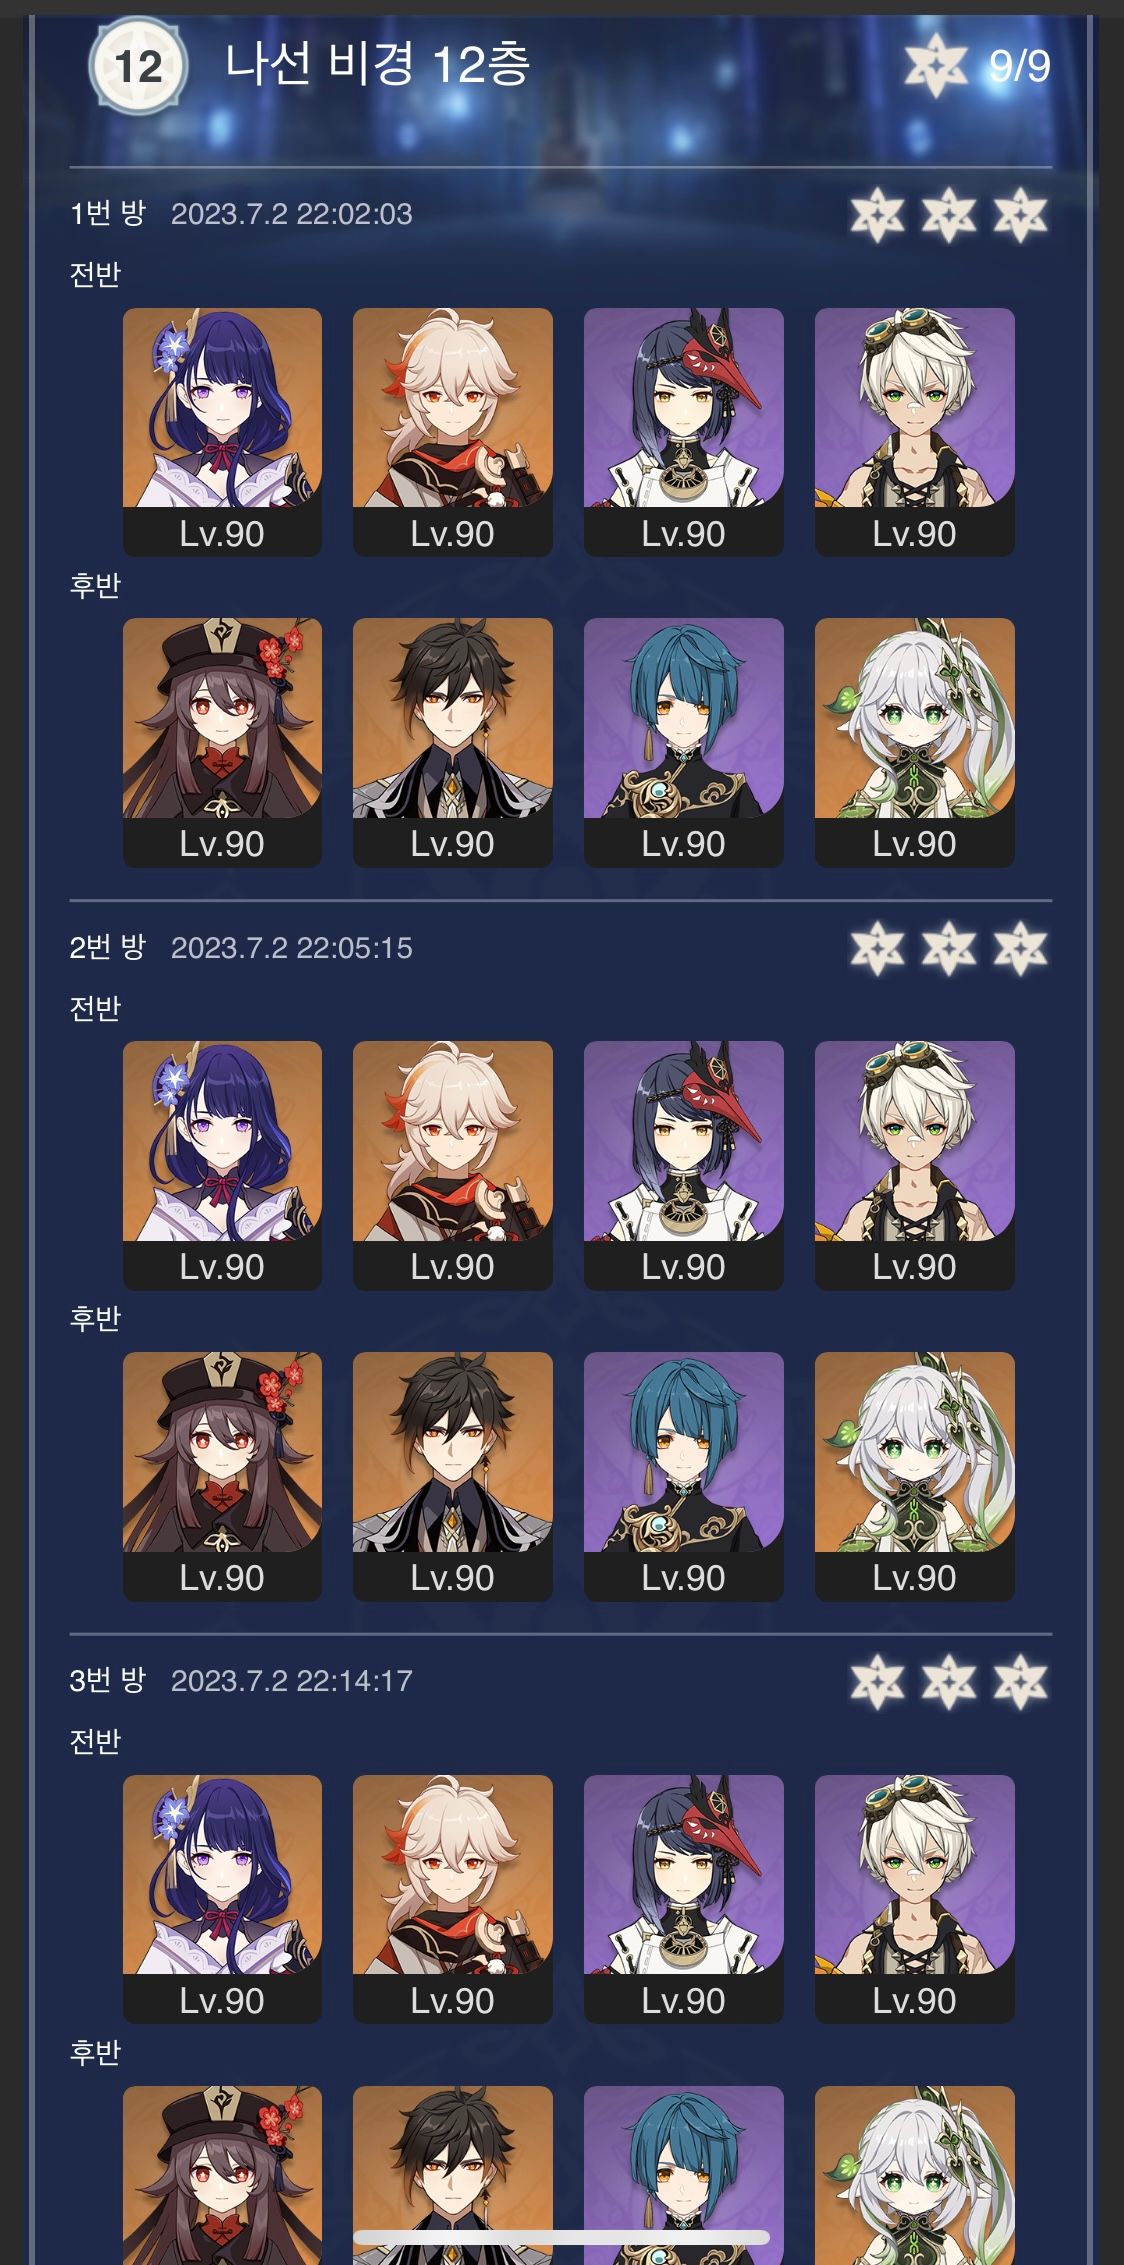Viewport: 1124px width, 2265px height.
Task: Tap the 2번 방 chamber label
Action: pos(108,947)
